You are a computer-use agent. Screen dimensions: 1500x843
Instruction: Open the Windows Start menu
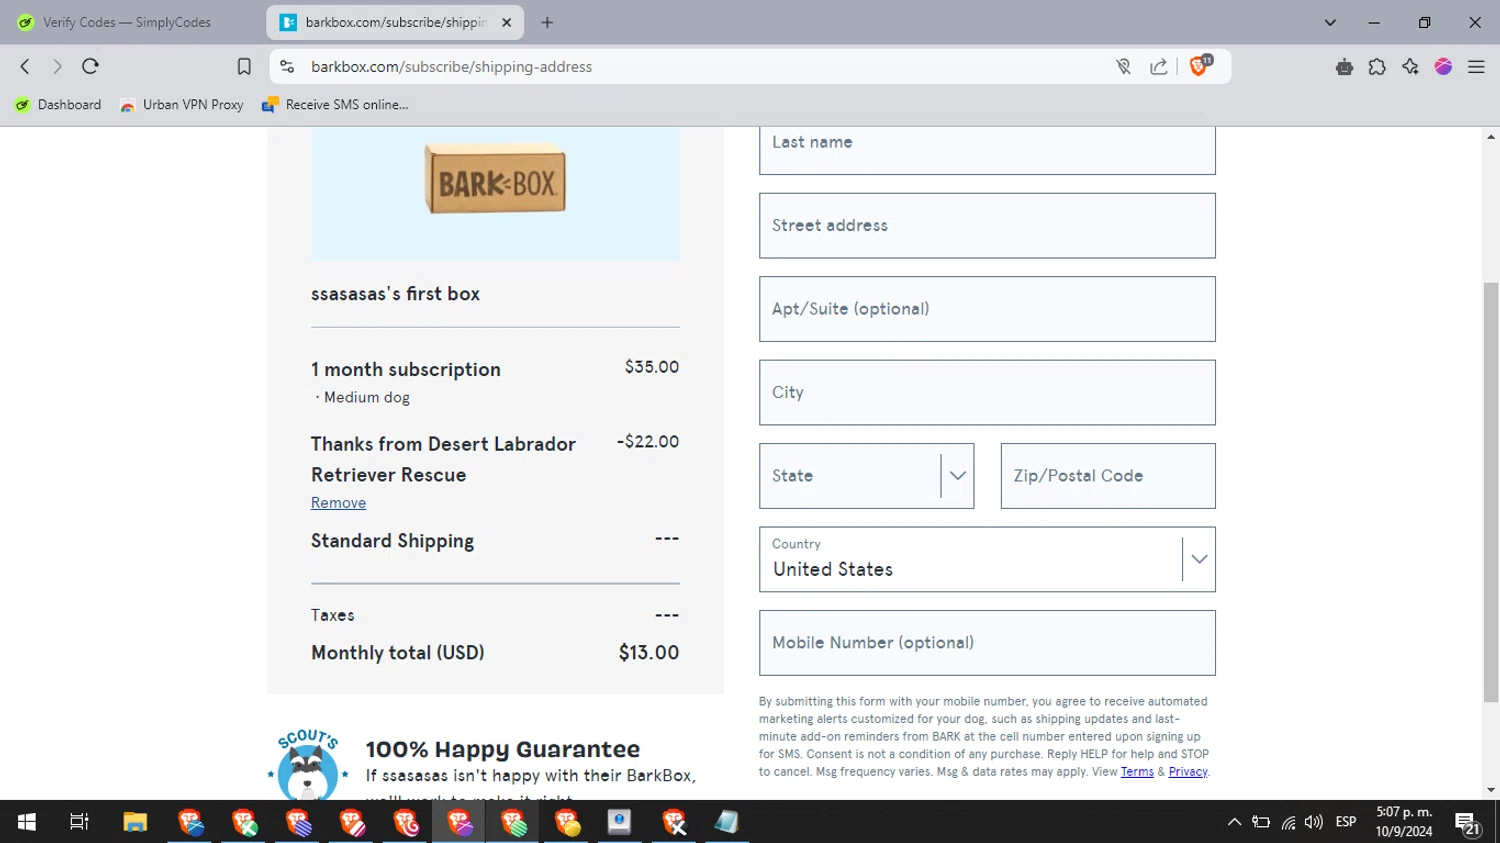pos(27,822)
